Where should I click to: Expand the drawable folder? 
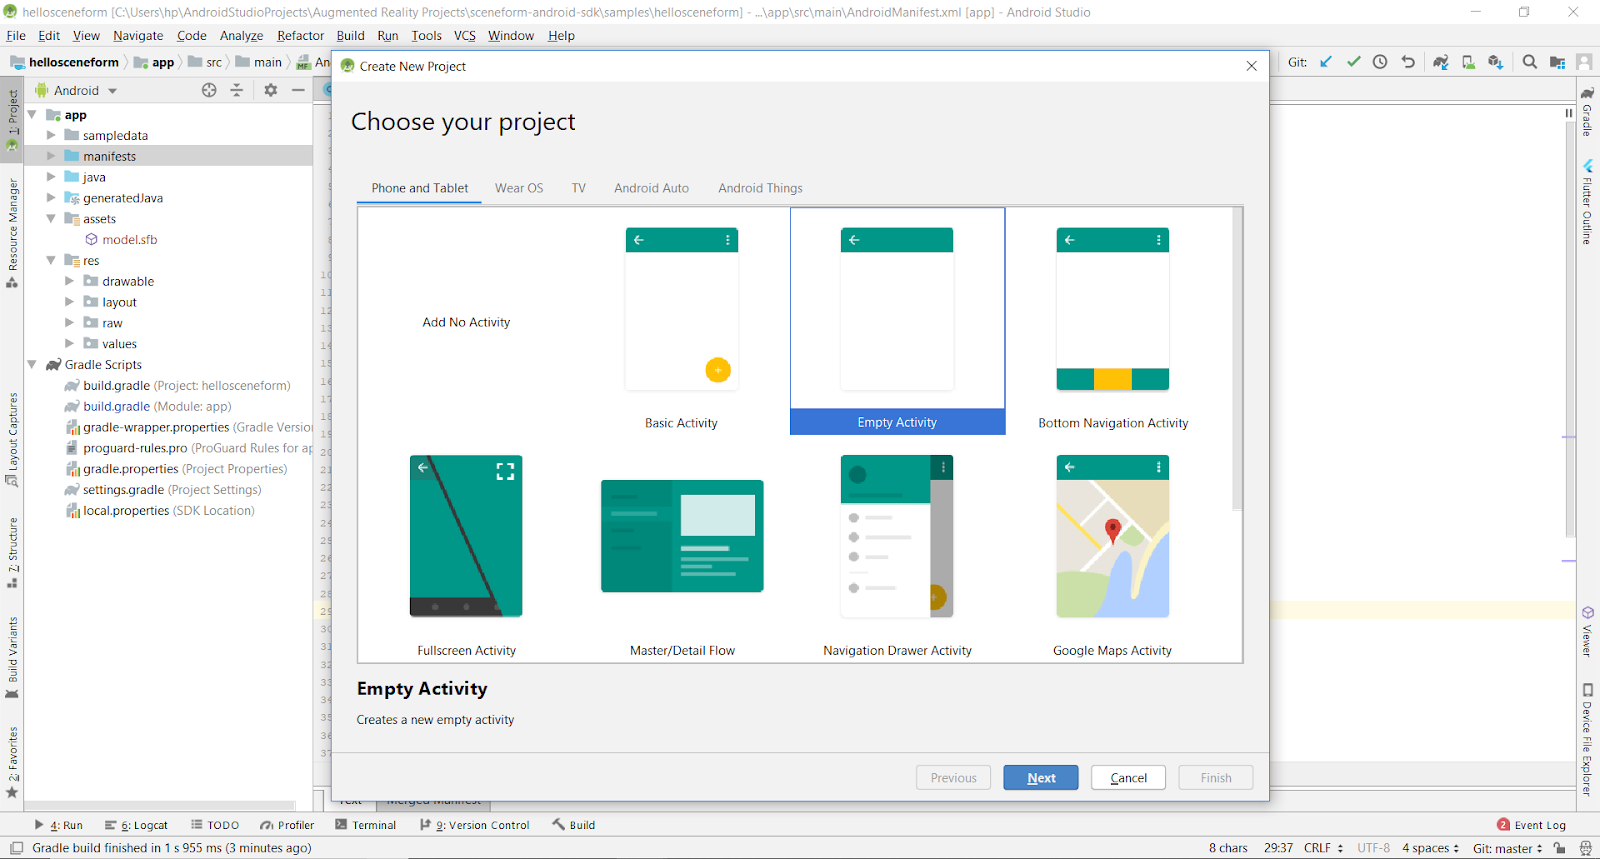click(70, 281)
